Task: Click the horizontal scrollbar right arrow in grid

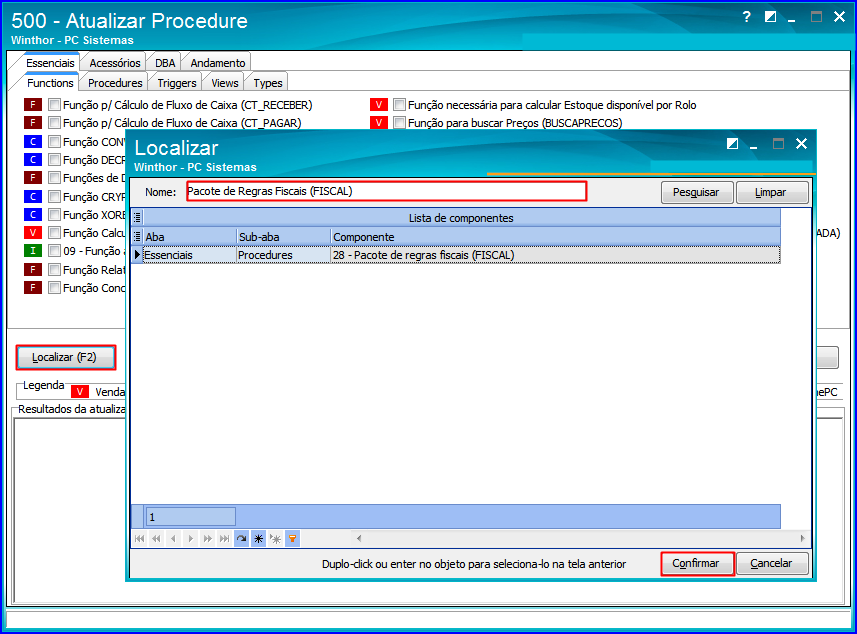Action: coord(802,539)
